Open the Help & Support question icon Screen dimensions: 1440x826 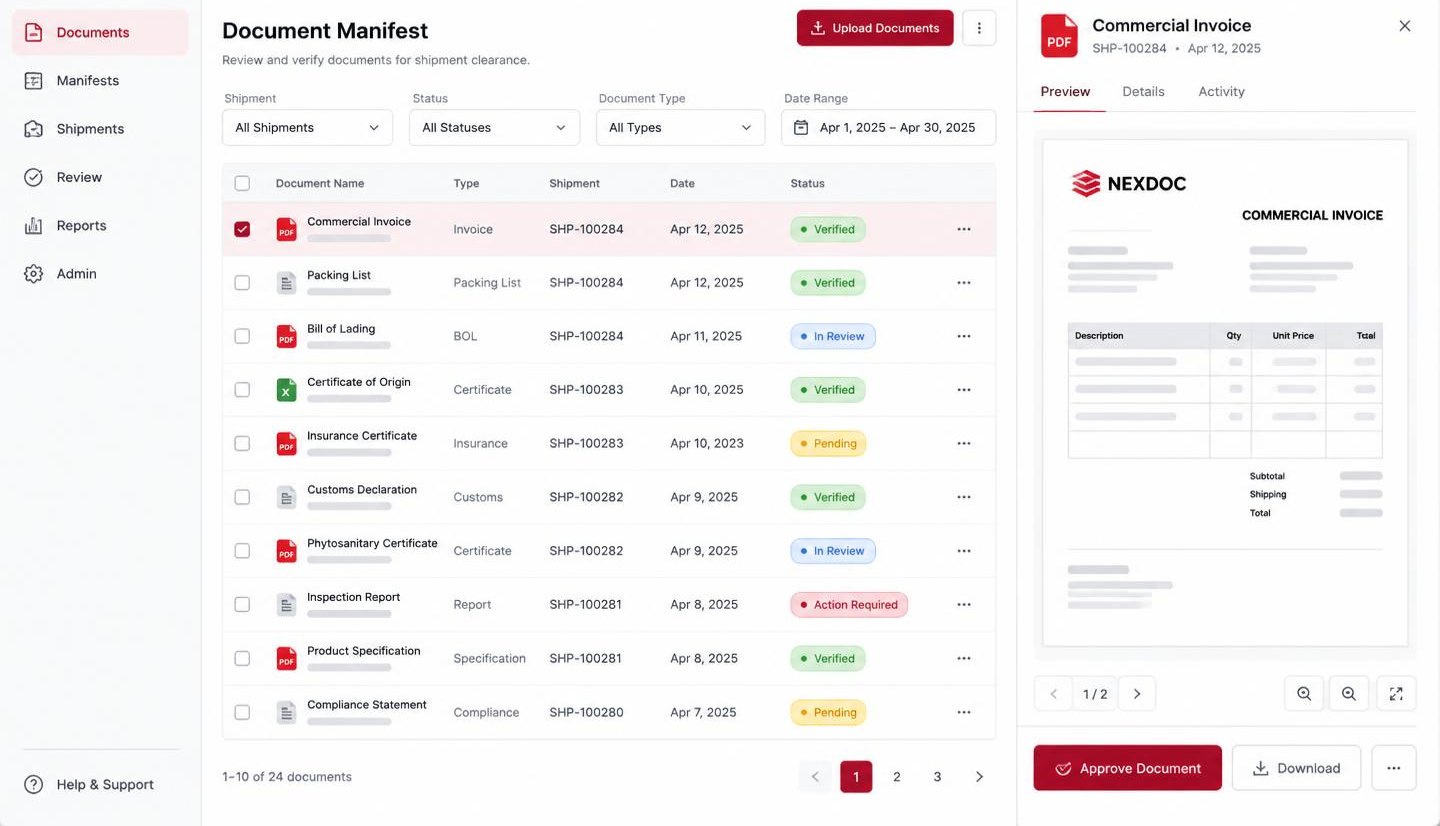click(33, 785)
